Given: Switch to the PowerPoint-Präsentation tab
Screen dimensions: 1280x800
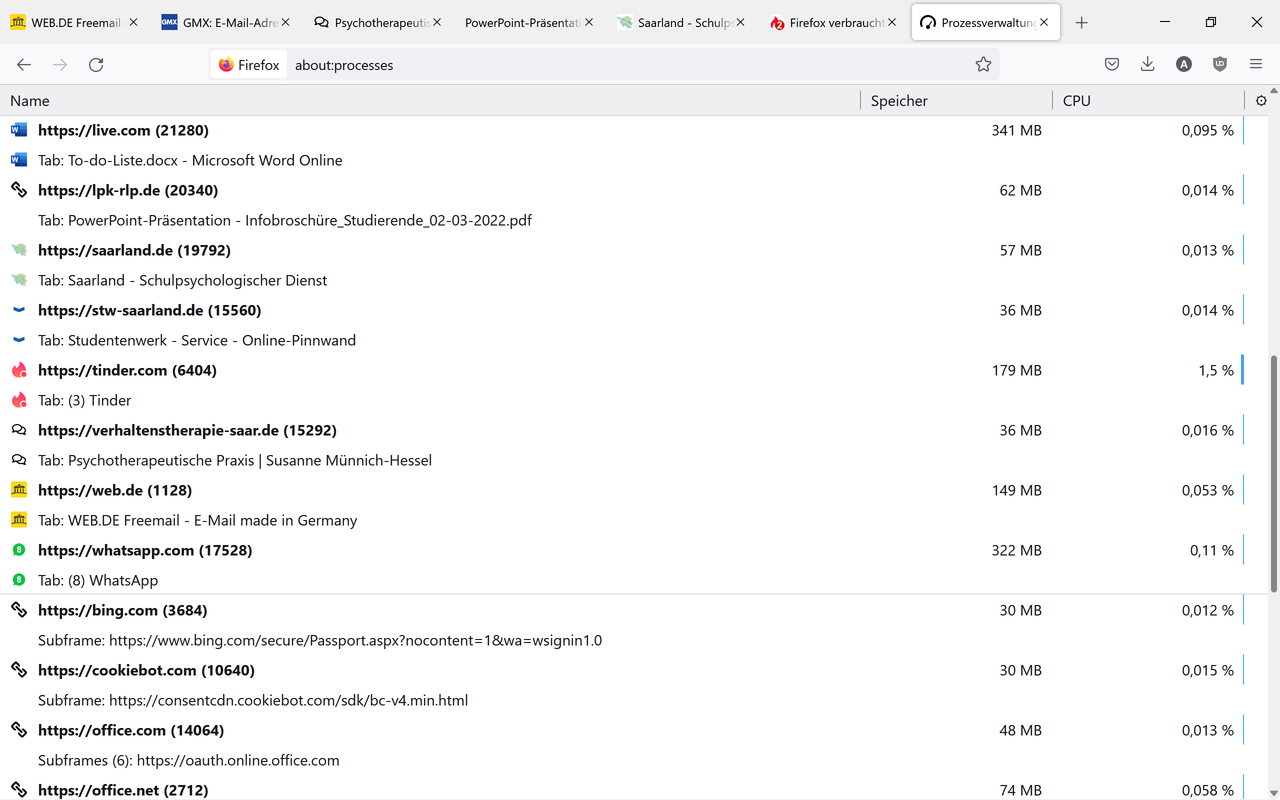Looking at the screenshot, I should click(530, 22).
